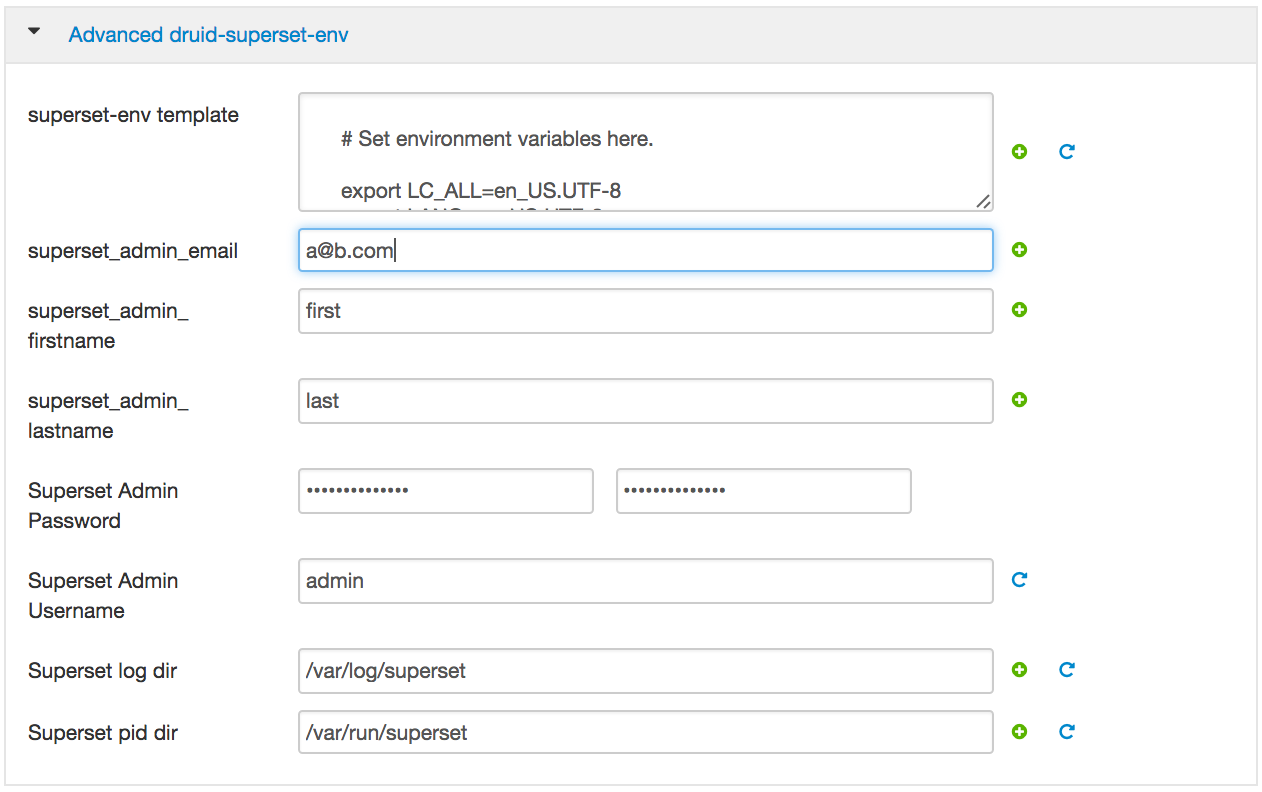Viewport: 1262px width, 792px height.
Task: Click green plus icon beside superset_admin_lastname
Action: 1019,400
